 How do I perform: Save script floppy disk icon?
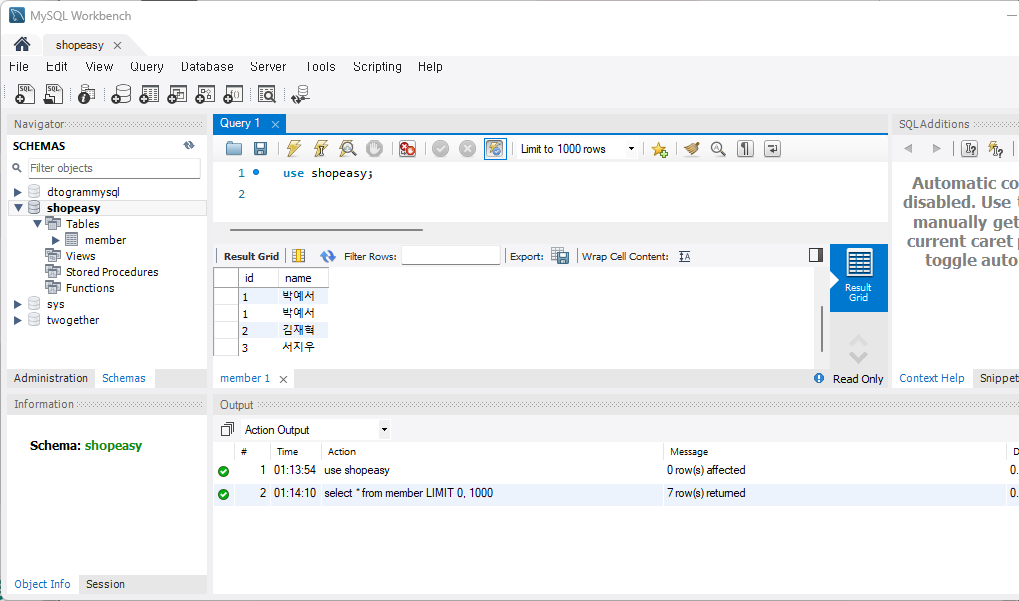[x=260, y=149]
